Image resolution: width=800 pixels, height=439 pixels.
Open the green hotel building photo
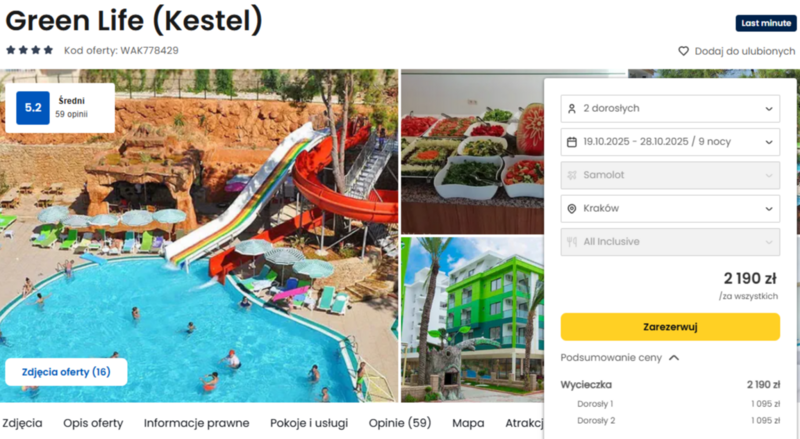(472, 320)
